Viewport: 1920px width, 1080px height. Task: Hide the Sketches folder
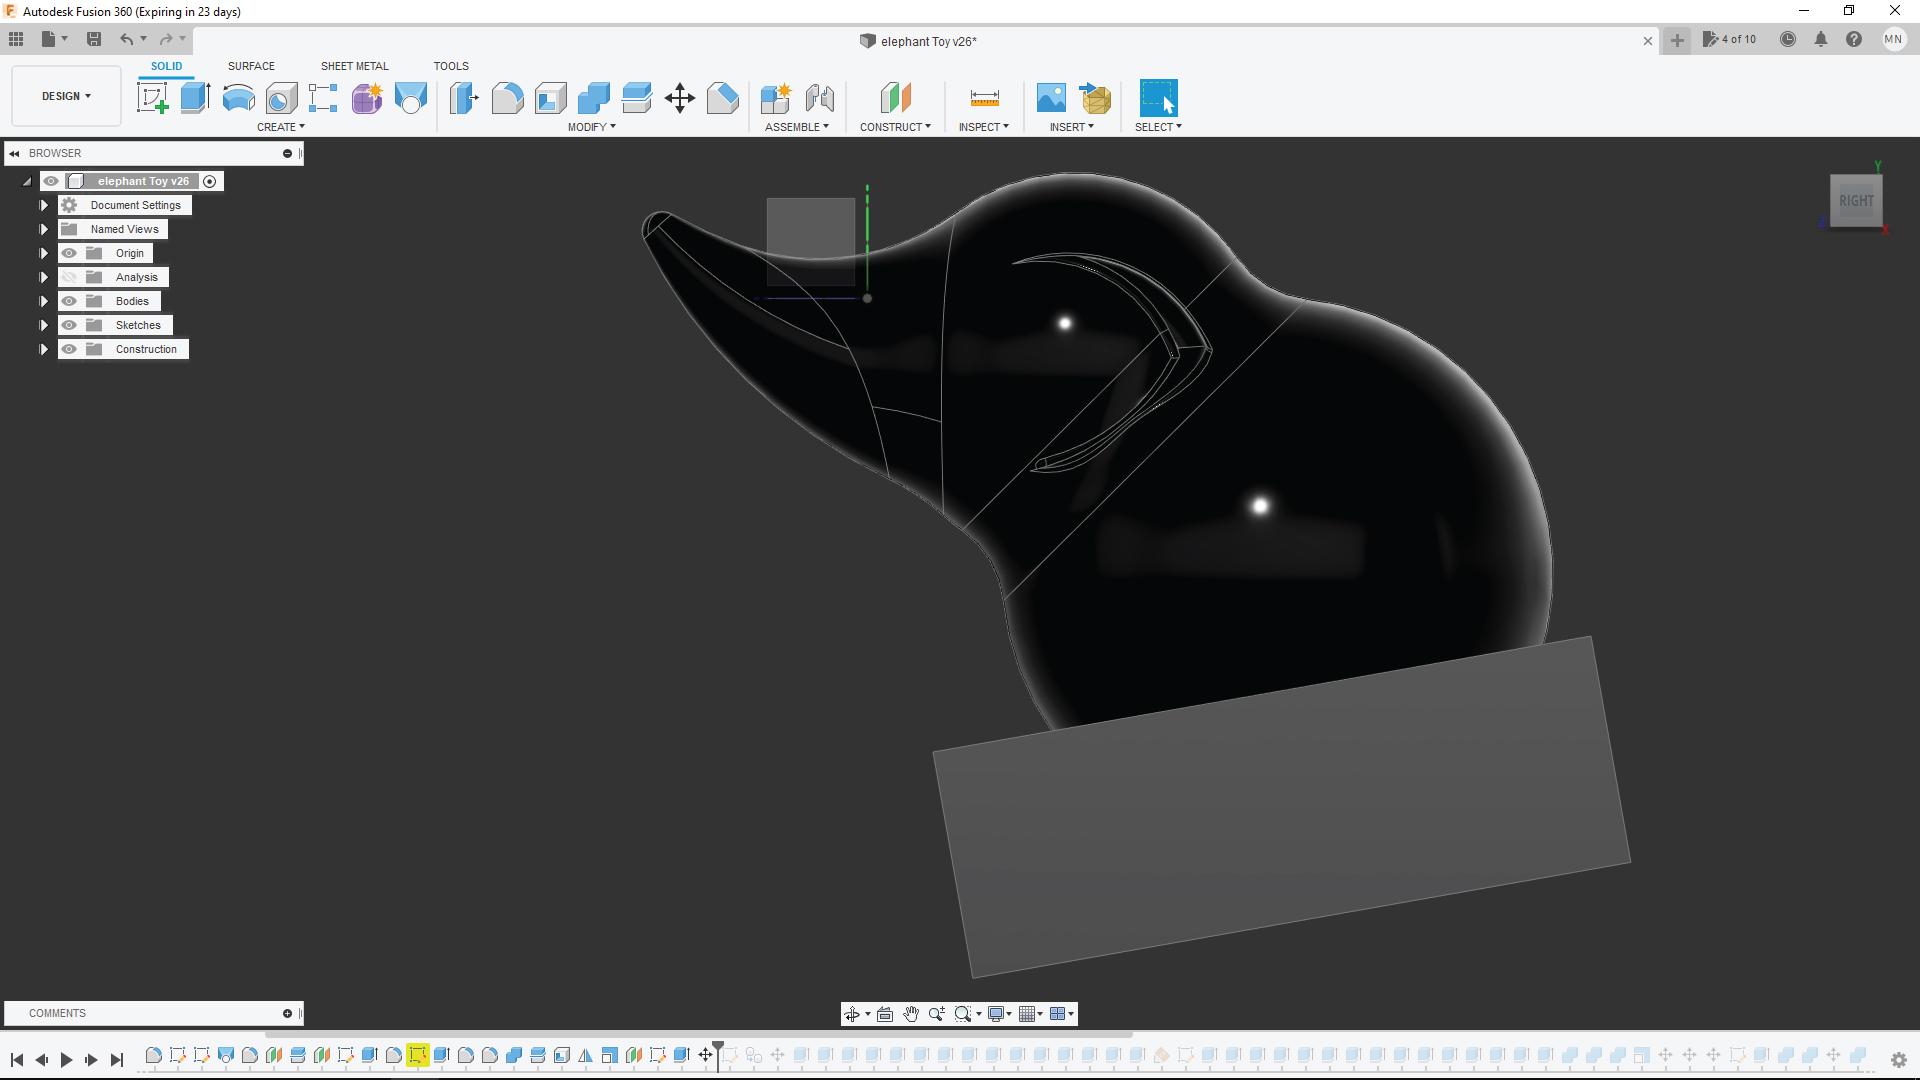pos(69,325)
